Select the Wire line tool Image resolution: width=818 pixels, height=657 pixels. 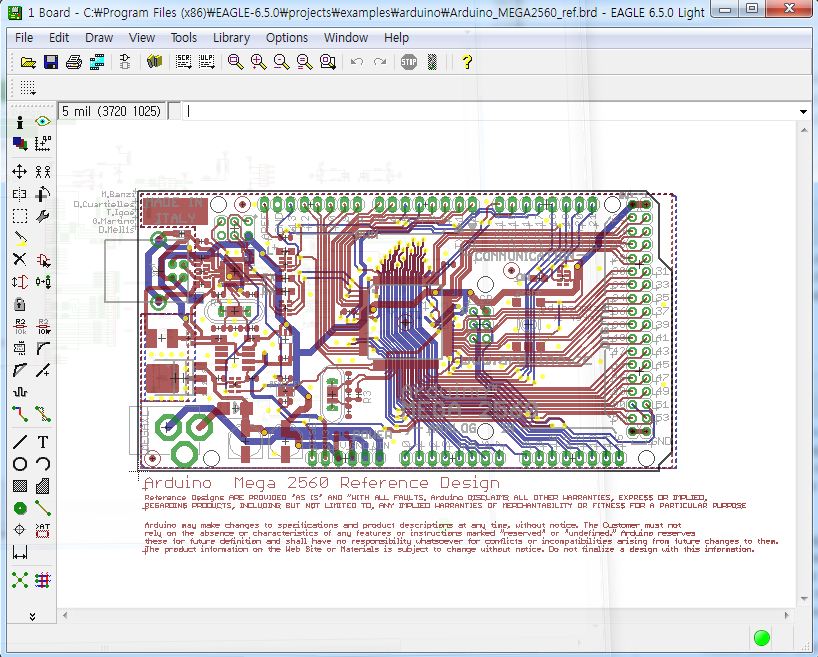click(x=20, y=443)
